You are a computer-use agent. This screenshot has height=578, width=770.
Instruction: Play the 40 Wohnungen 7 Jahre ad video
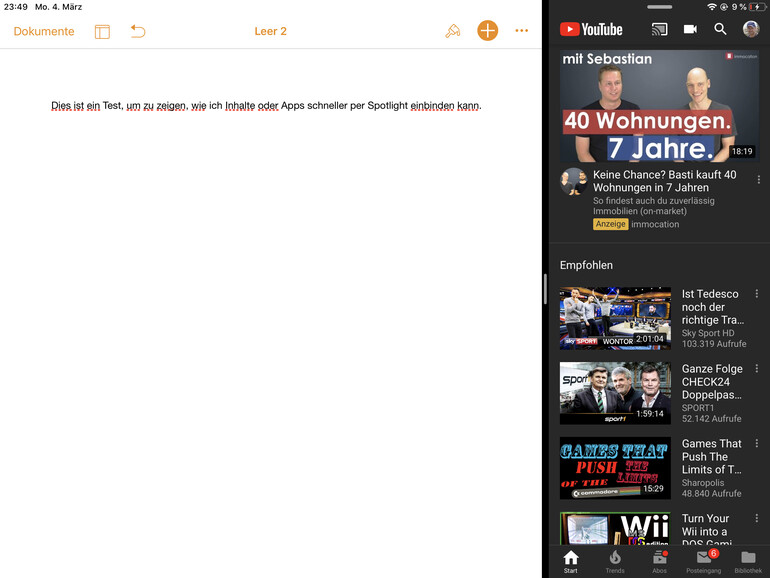click(659, 106)
